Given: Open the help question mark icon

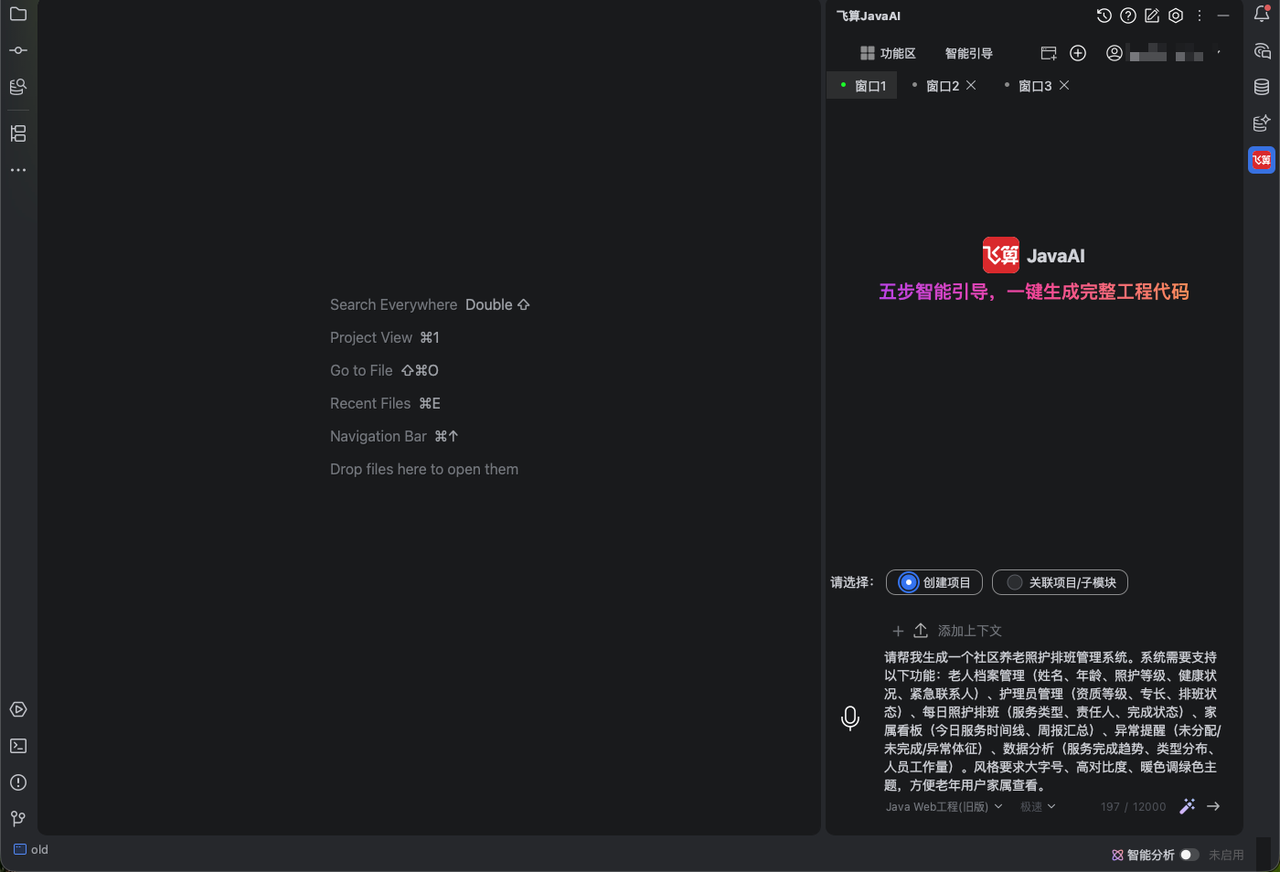Looking at the screenshot, I should [1128, 16].
